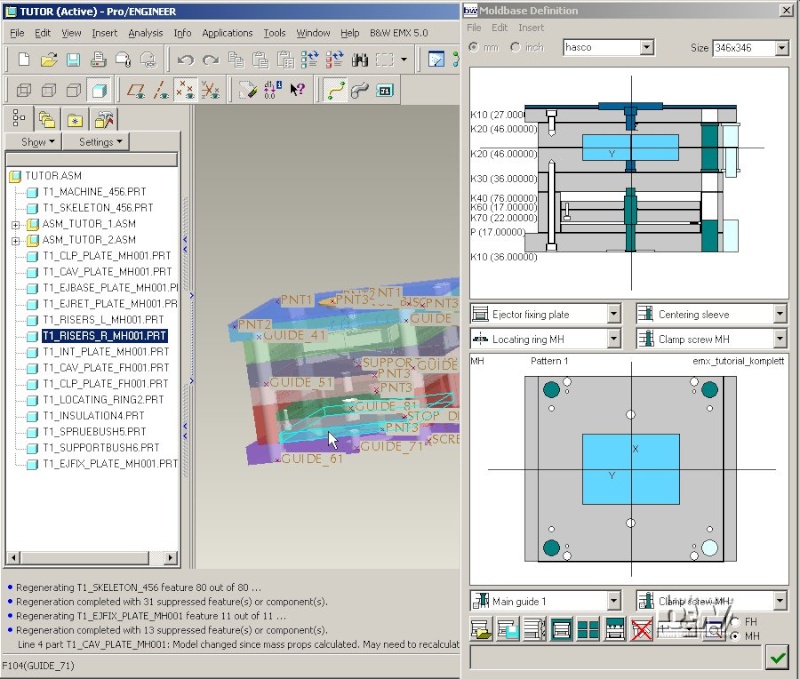The width and height of the screenshot is (800, 679).
Task: Toggle datum points display
Action: click(185, 91)
